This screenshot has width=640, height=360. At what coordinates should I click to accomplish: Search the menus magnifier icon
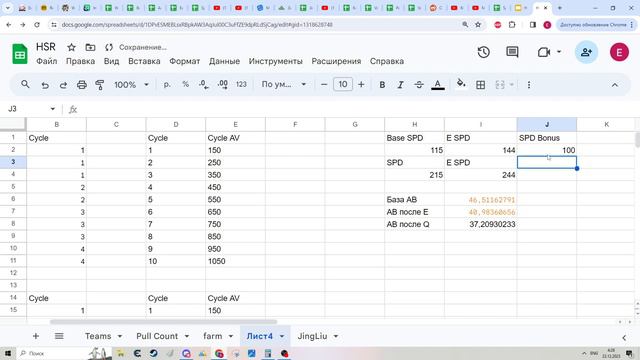click(x=25, y=84)
